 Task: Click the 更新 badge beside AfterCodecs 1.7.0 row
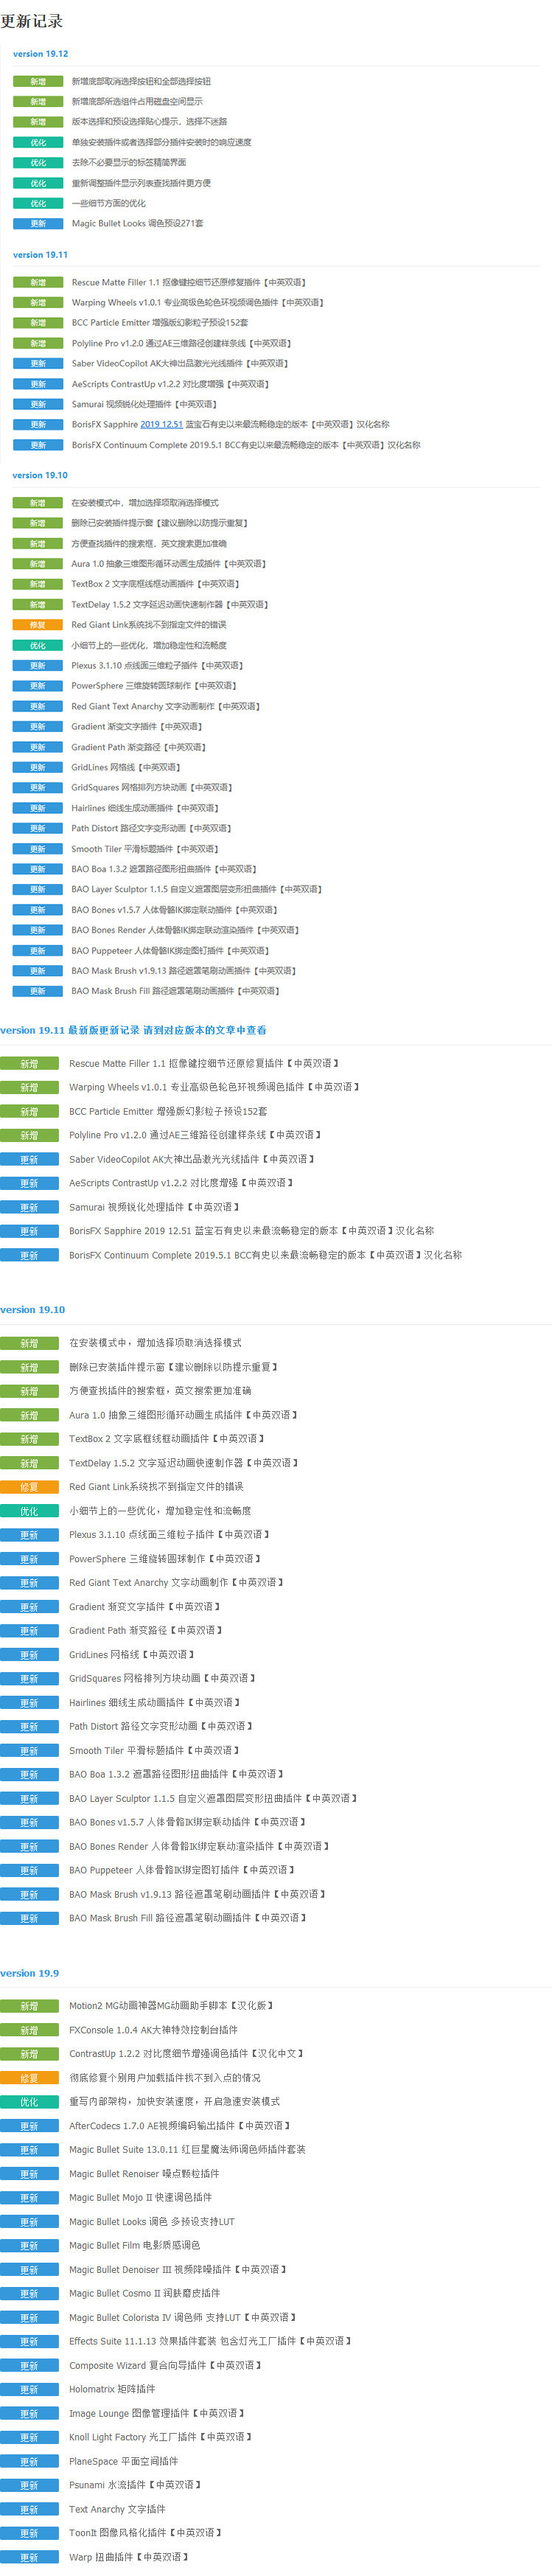(29, 2126)
